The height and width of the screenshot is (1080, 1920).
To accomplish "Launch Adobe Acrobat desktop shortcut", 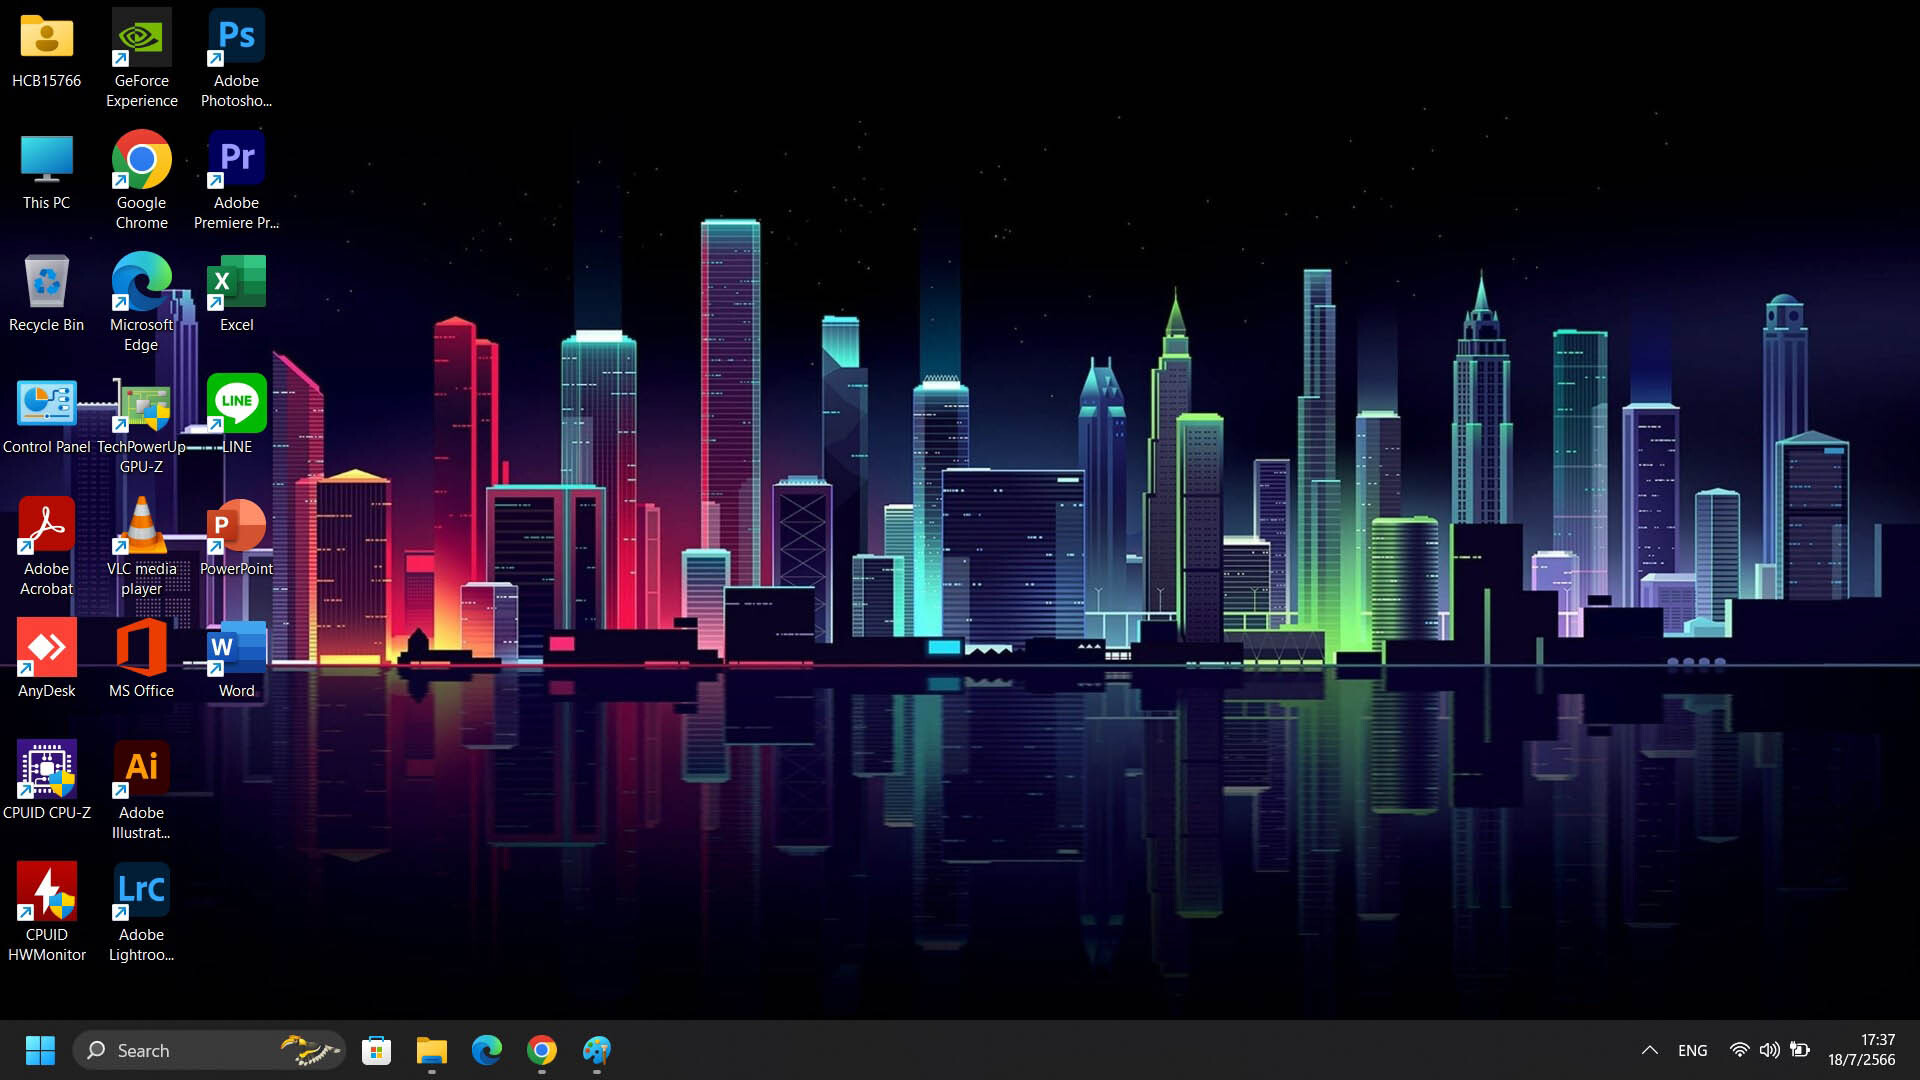I will (x=47, y=546).
